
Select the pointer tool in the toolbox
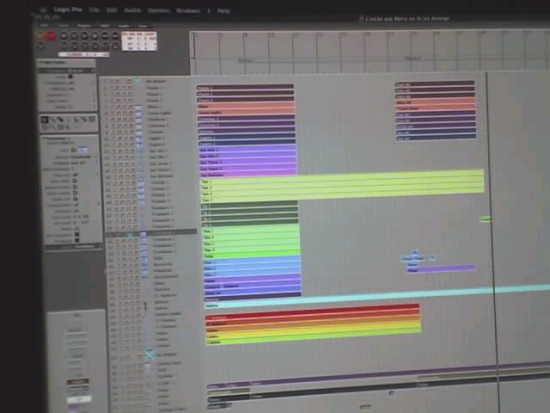45,120
